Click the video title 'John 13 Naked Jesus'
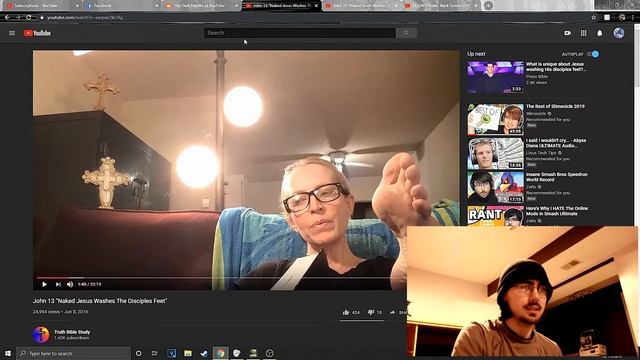 point(100,301)
